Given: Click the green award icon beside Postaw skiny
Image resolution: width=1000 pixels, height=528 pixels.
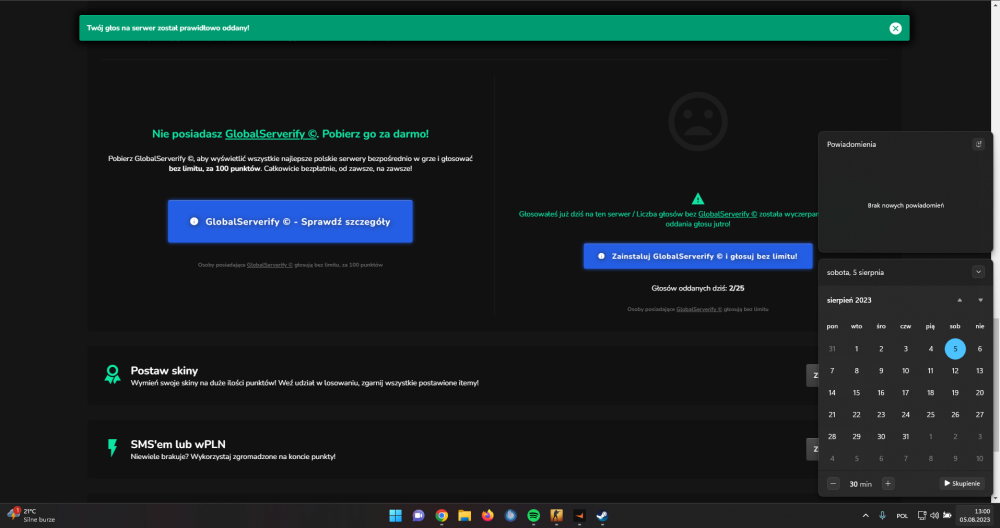Looking at the screenshot, I should tap(112, 374).
